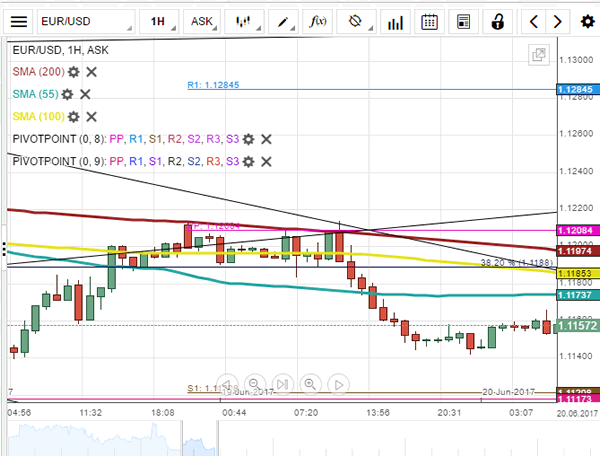Viewport: 600px width, 457px height.
Task: Click the 1.11572 current price tag
Action: pyautogui.click(x=578, y=326)
